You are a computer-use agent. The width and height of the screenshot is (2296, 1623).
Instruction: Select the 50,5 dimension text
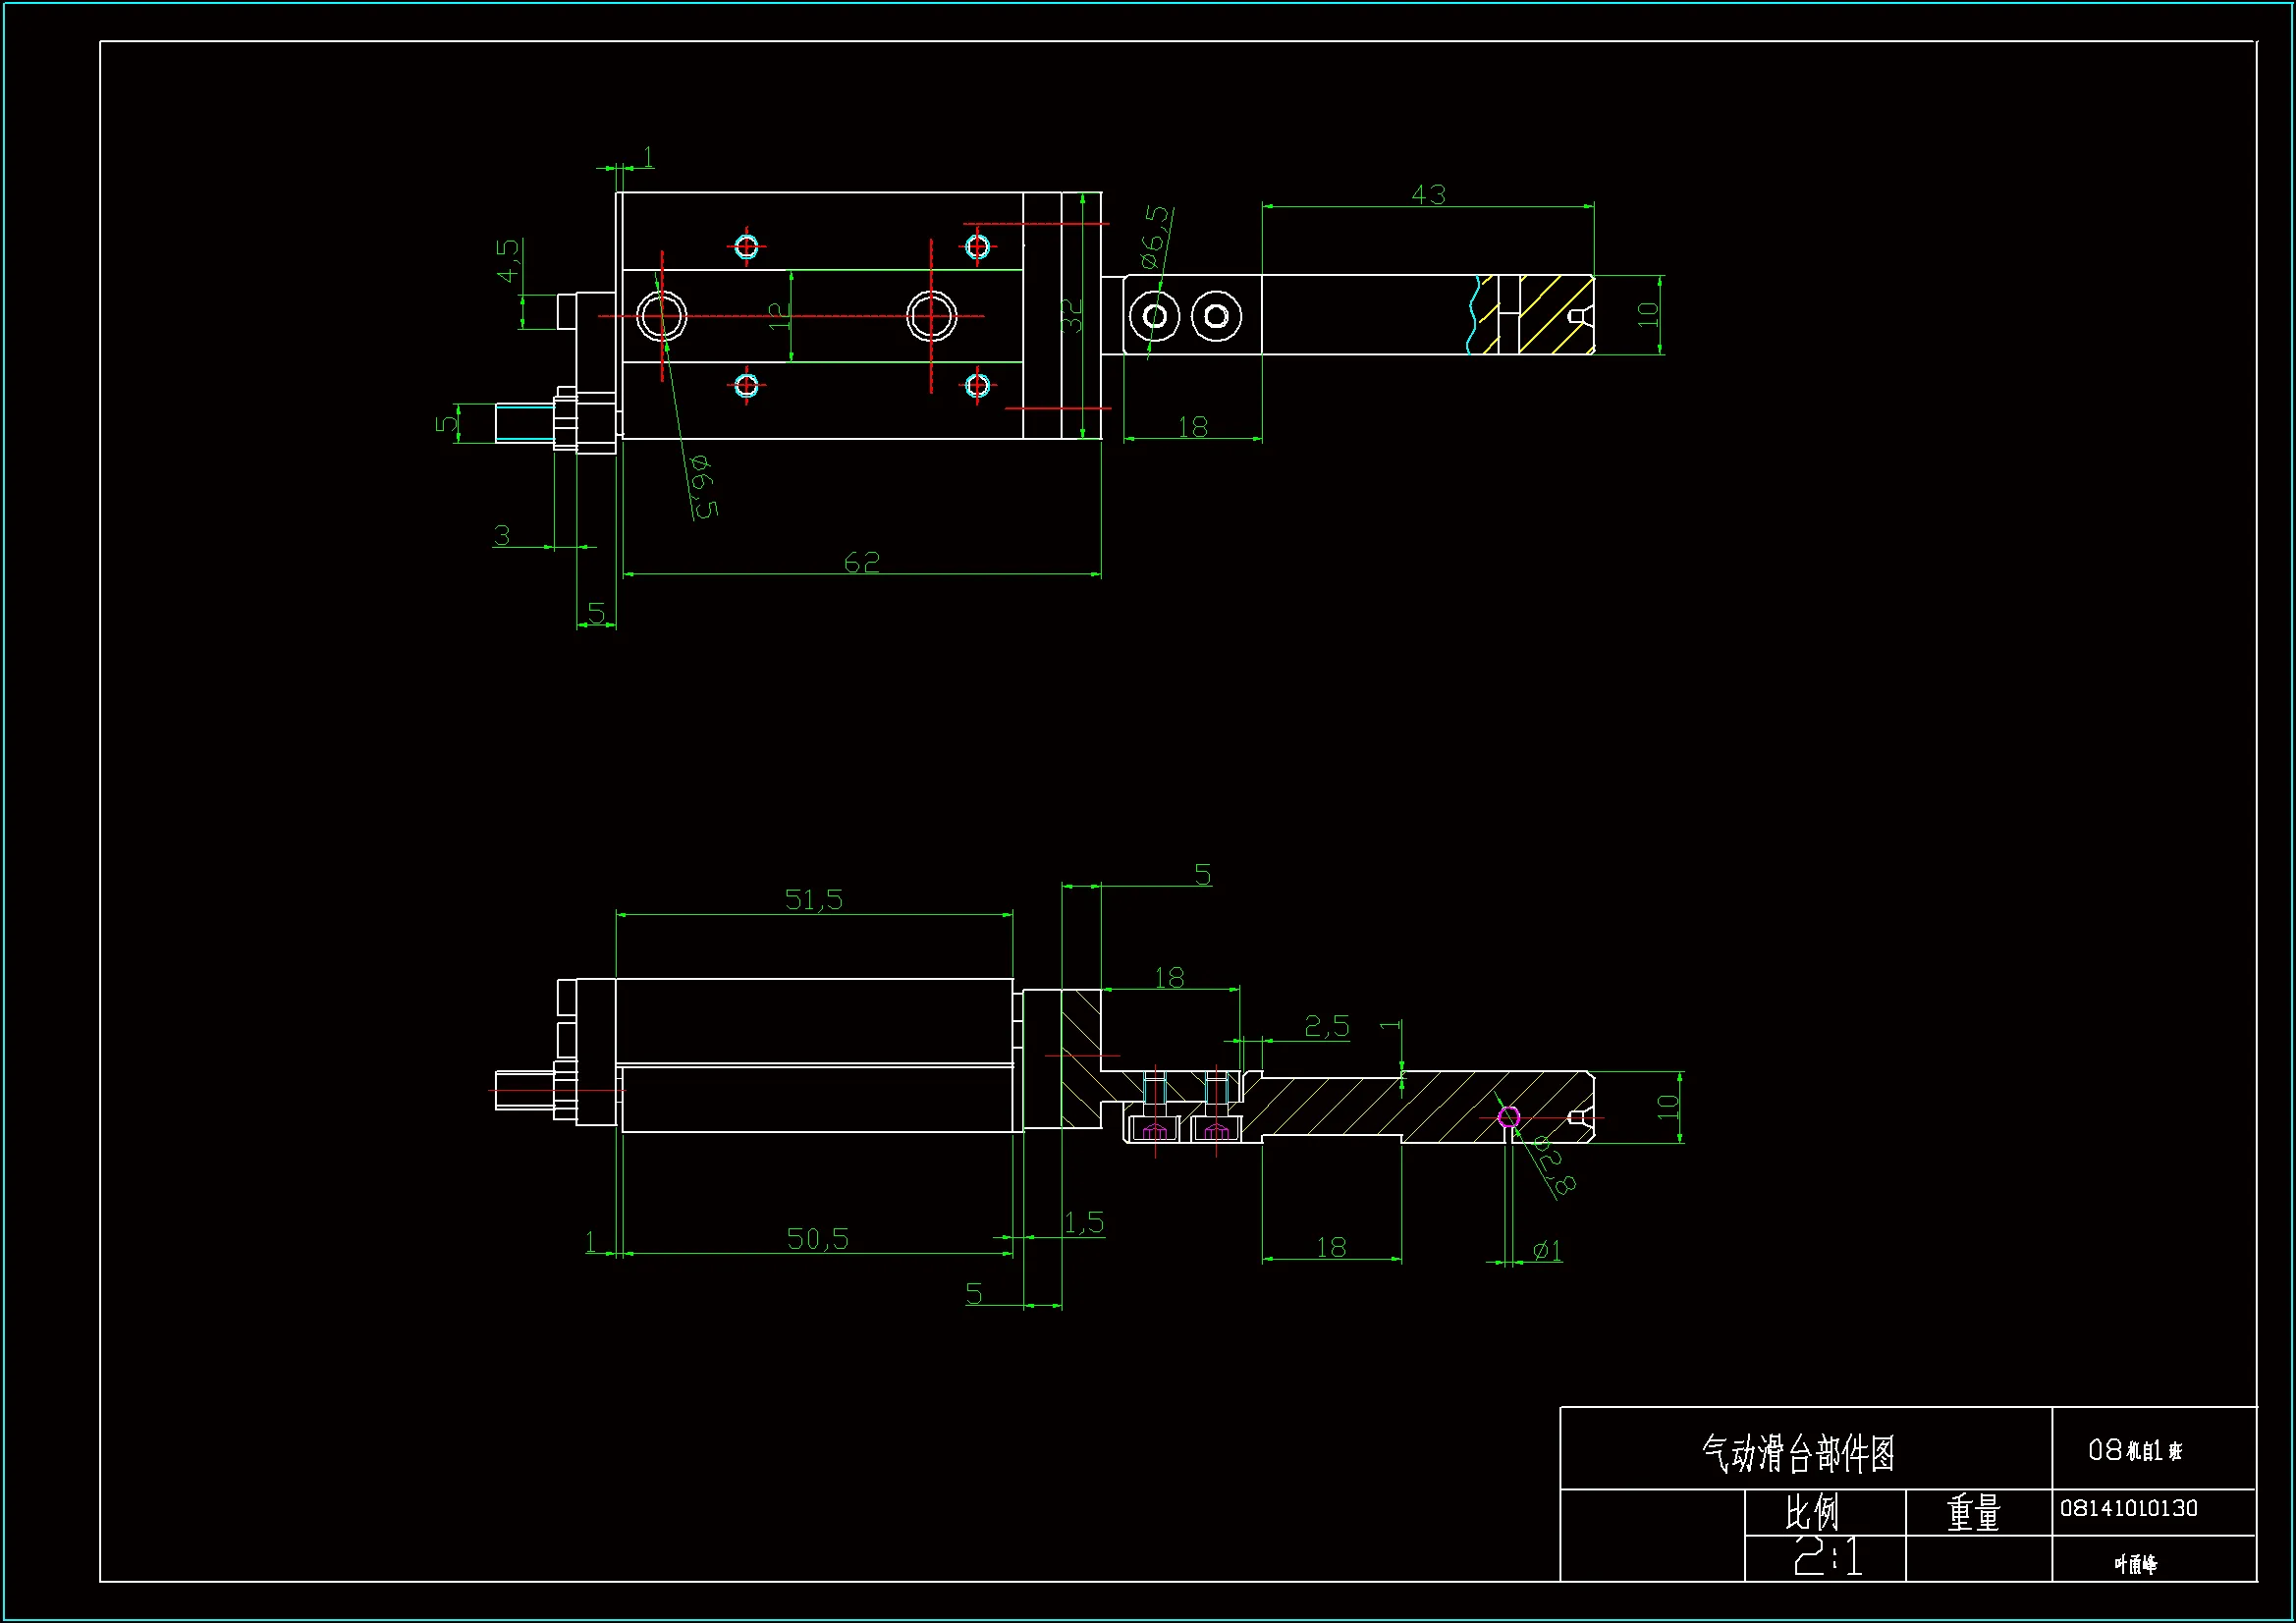pyautogui.click(x=817, y=1239)
